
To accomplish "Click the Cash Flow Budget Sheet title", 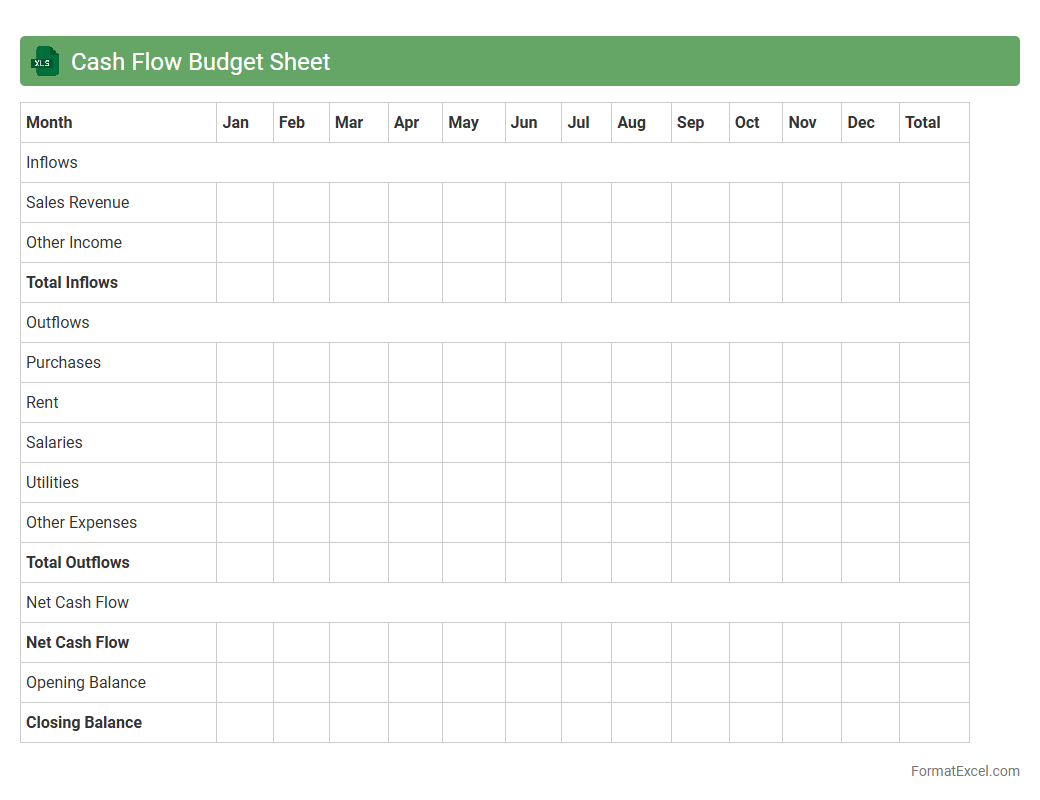I will [200, 62].
